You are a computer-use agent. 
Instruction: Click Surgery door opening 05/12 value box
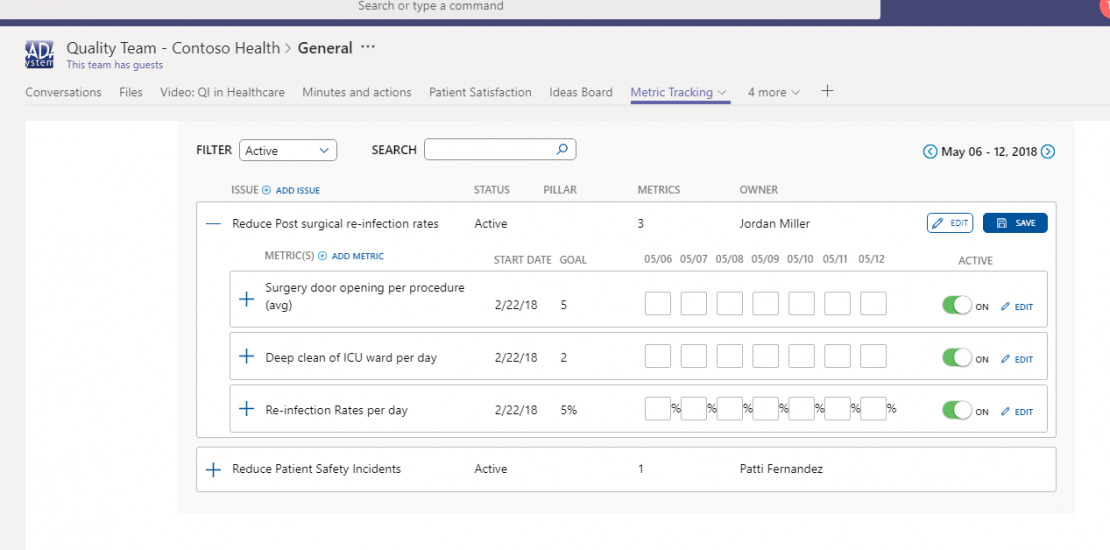pos(873,303)
